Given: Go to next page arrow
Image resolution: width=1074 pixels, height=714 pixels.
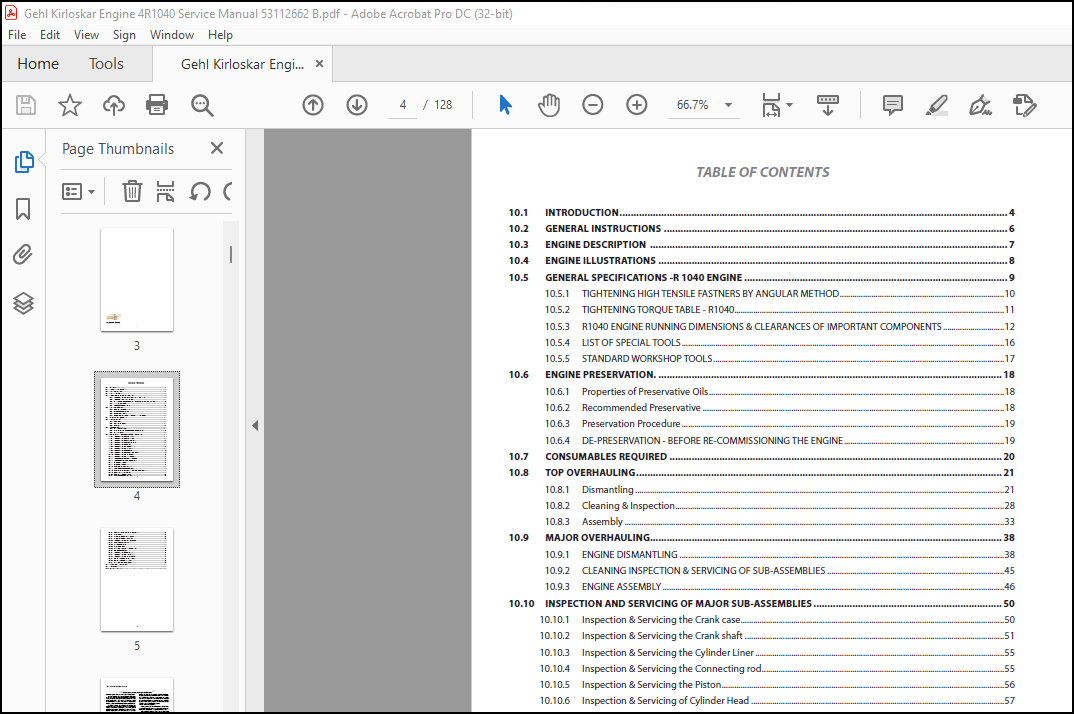Looking at the screenshot, I should click(357, 105).
